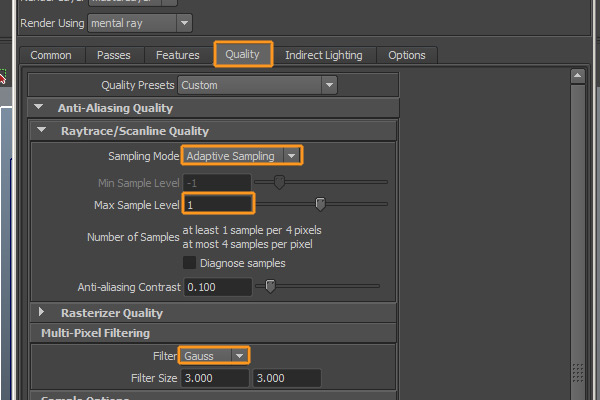Click the Anti-aliasing Contrast value field
Viewport: 600px width, 400px height.
point(218,287)
